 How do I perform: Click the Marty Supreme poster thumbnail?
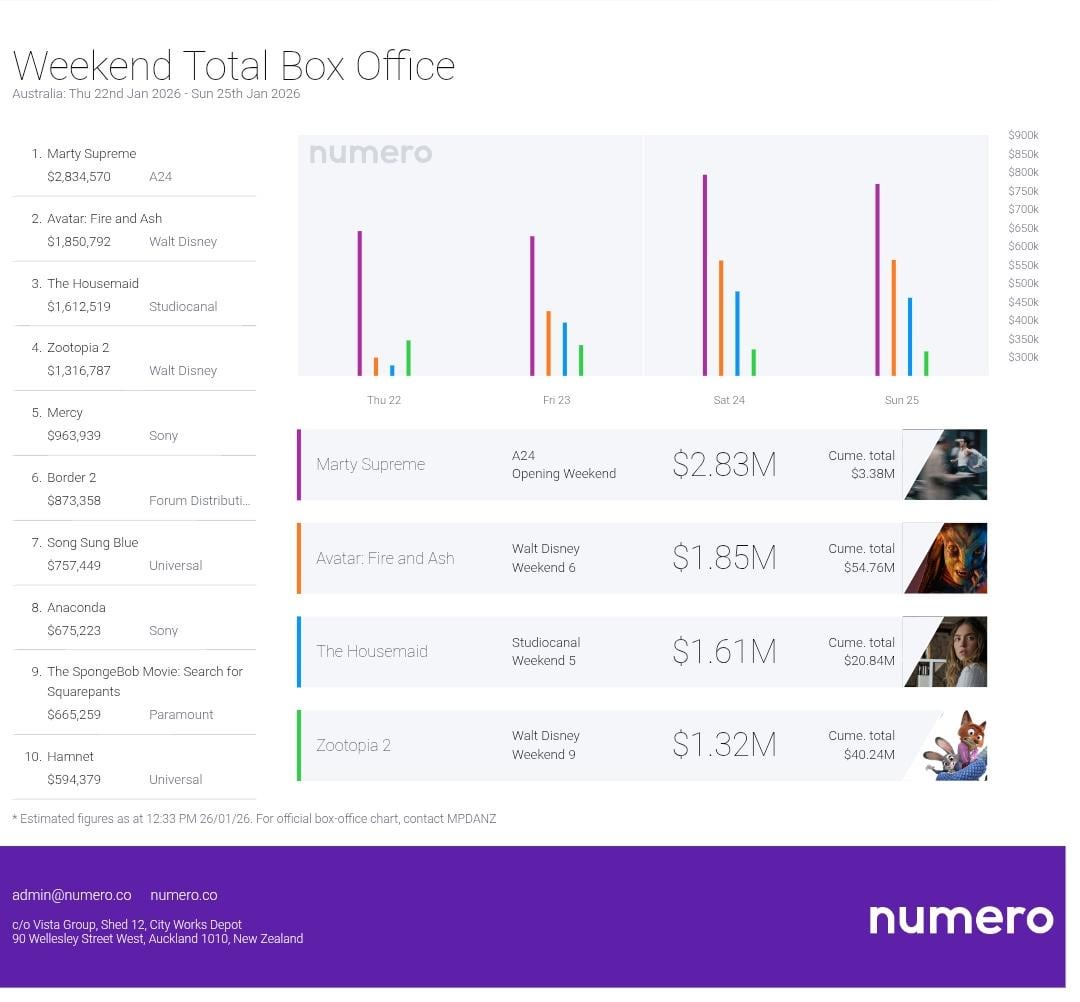945,464
